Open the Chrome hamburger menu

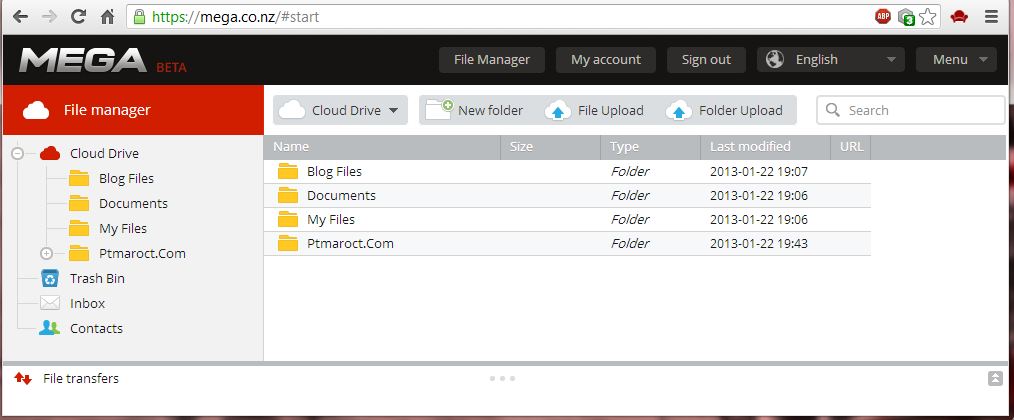point(991,17)
